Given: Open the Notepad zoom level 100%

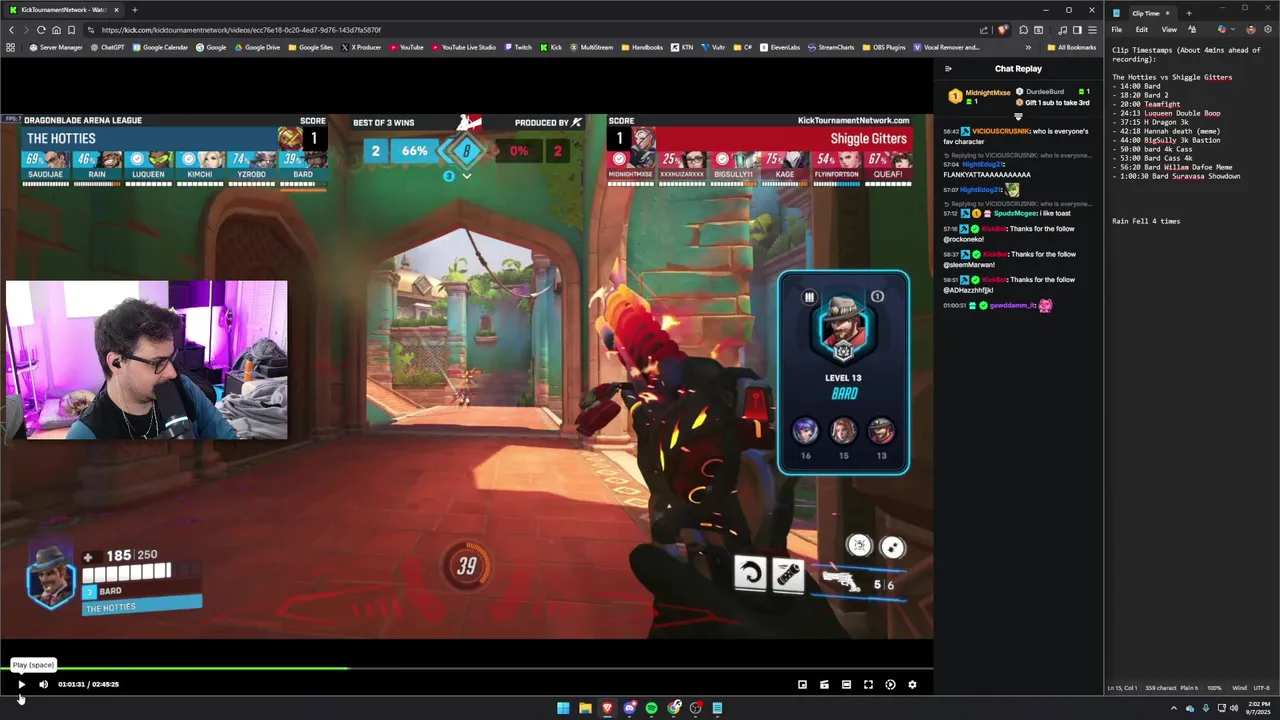Looking at the screenshot, I should point(1214,688).
